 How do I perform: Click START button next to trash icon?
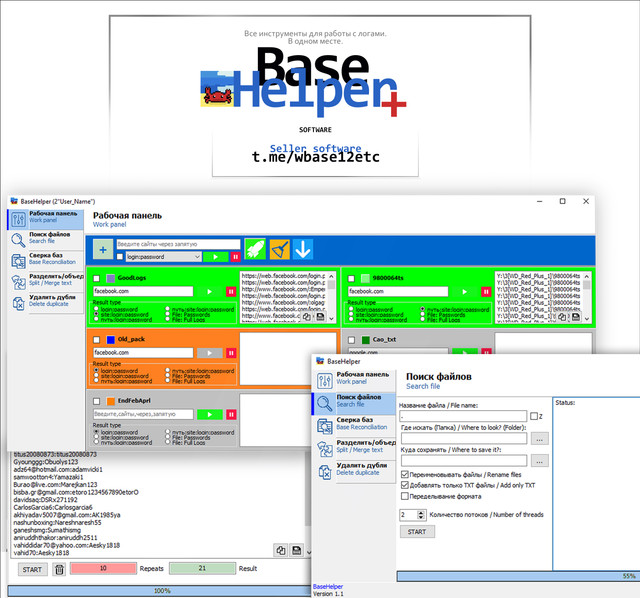32,569
